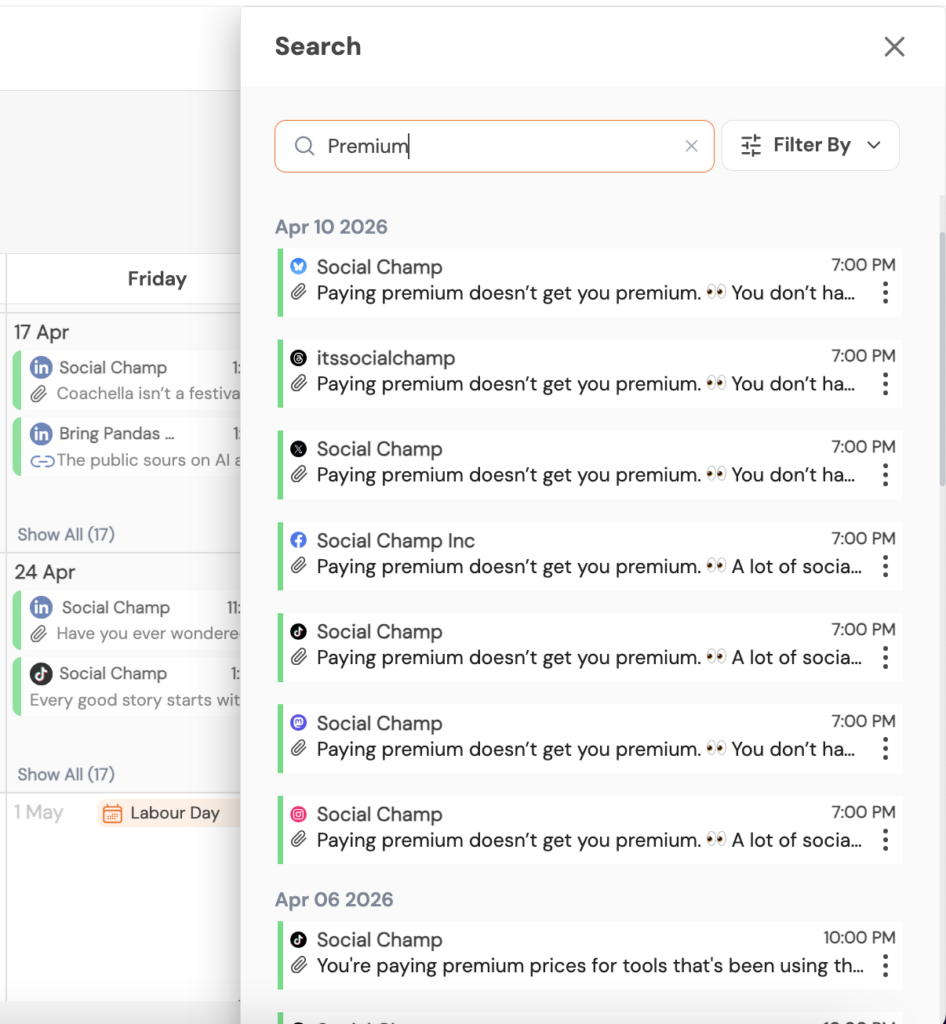This screenshot has height=1024, width=946.
Task: Click the Threads icon of itssocialchamp
Action: [298, 358]
